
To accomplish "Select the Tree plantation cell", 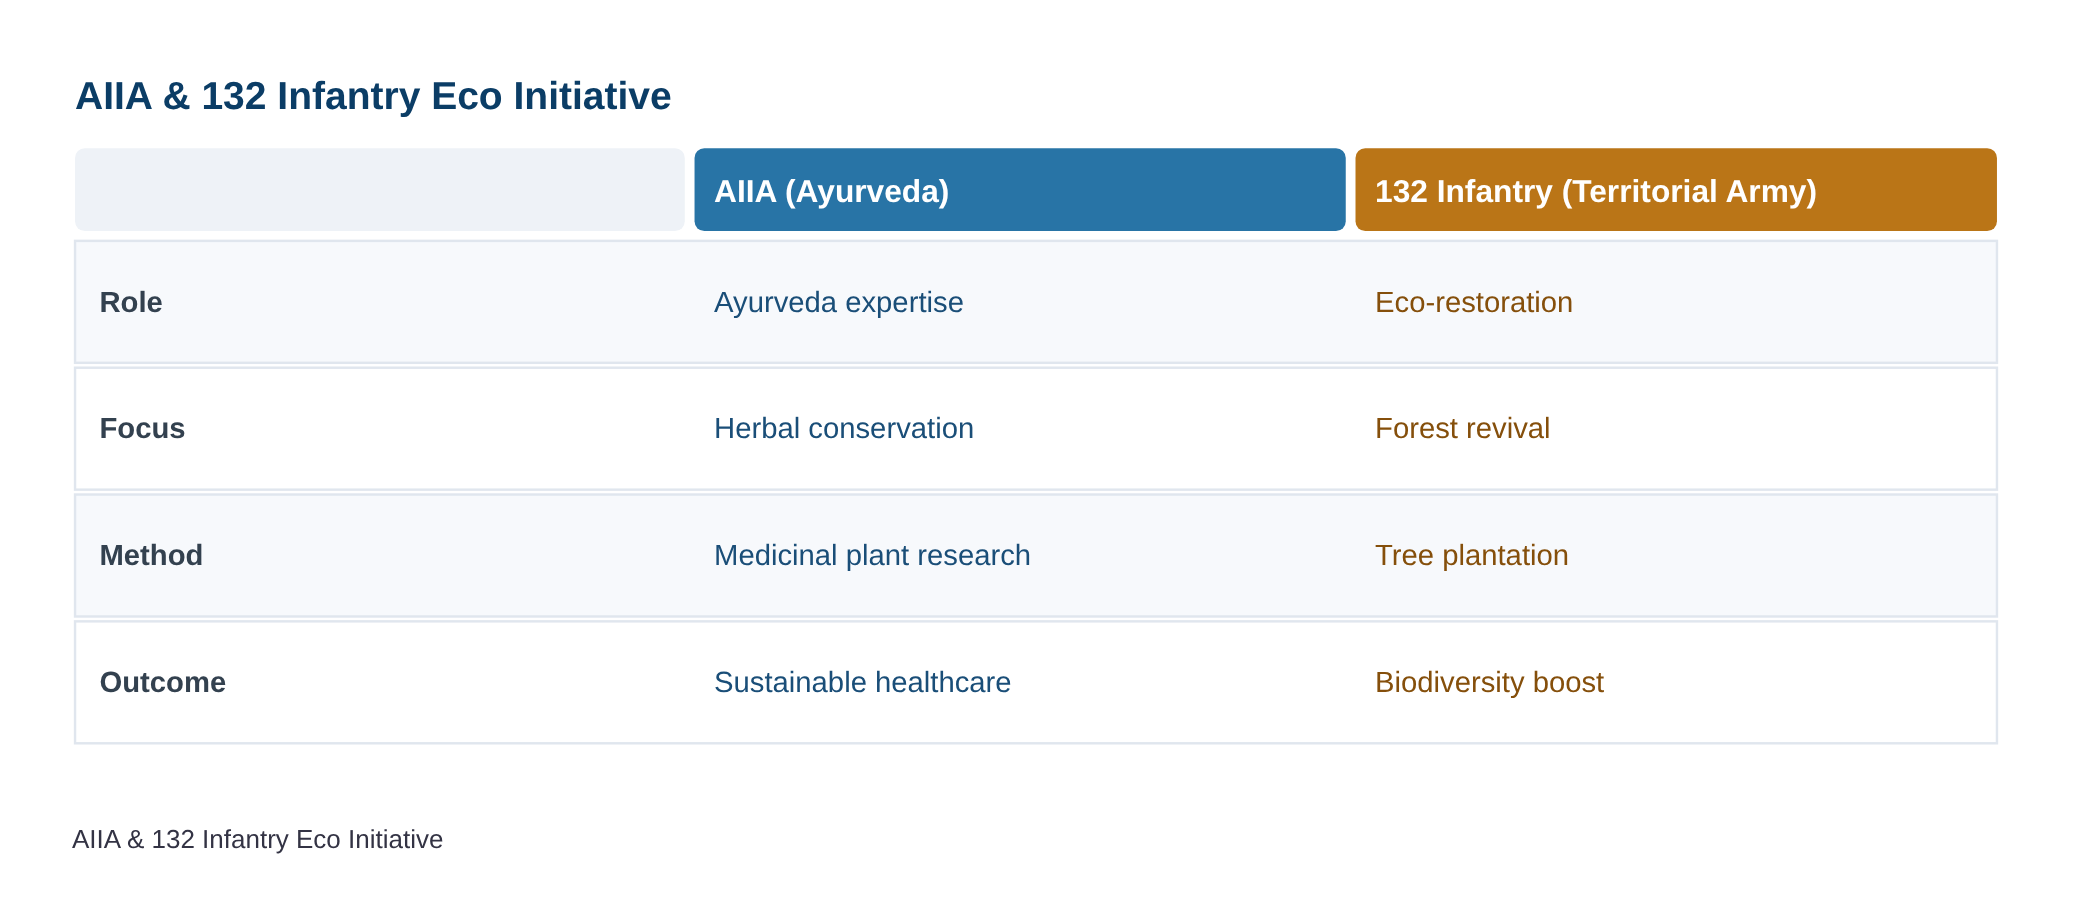I will pyautogui.click(x=1472, y=555).
